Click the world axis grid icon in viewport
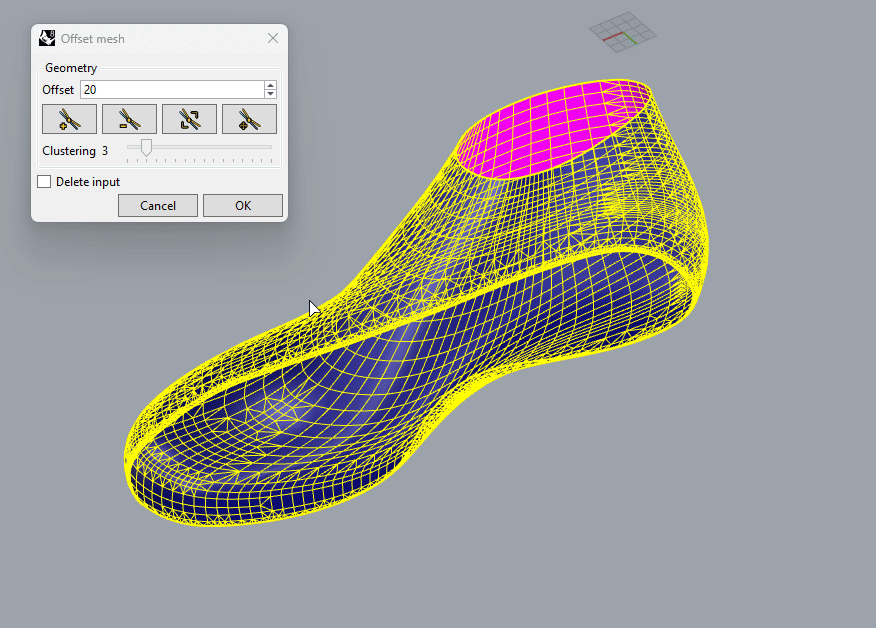This screenshot has height=628, width=876. click(x=622, y=33)
